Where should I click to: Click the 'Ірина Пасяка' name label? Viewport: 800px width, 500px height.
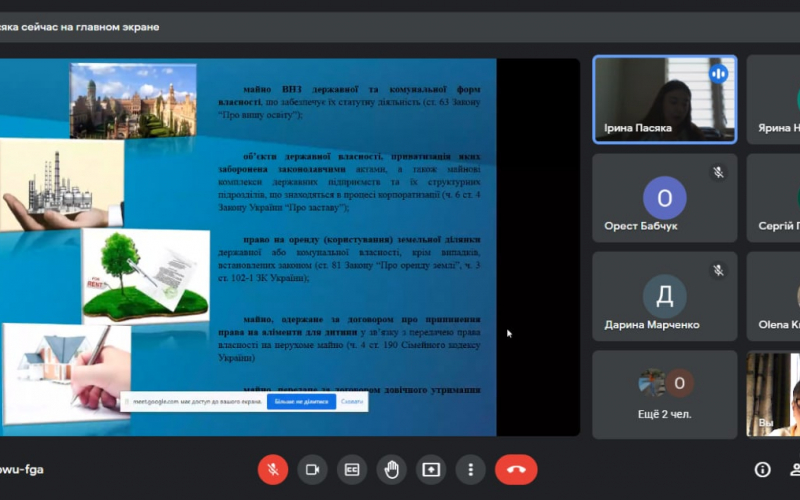coord(638,128)
